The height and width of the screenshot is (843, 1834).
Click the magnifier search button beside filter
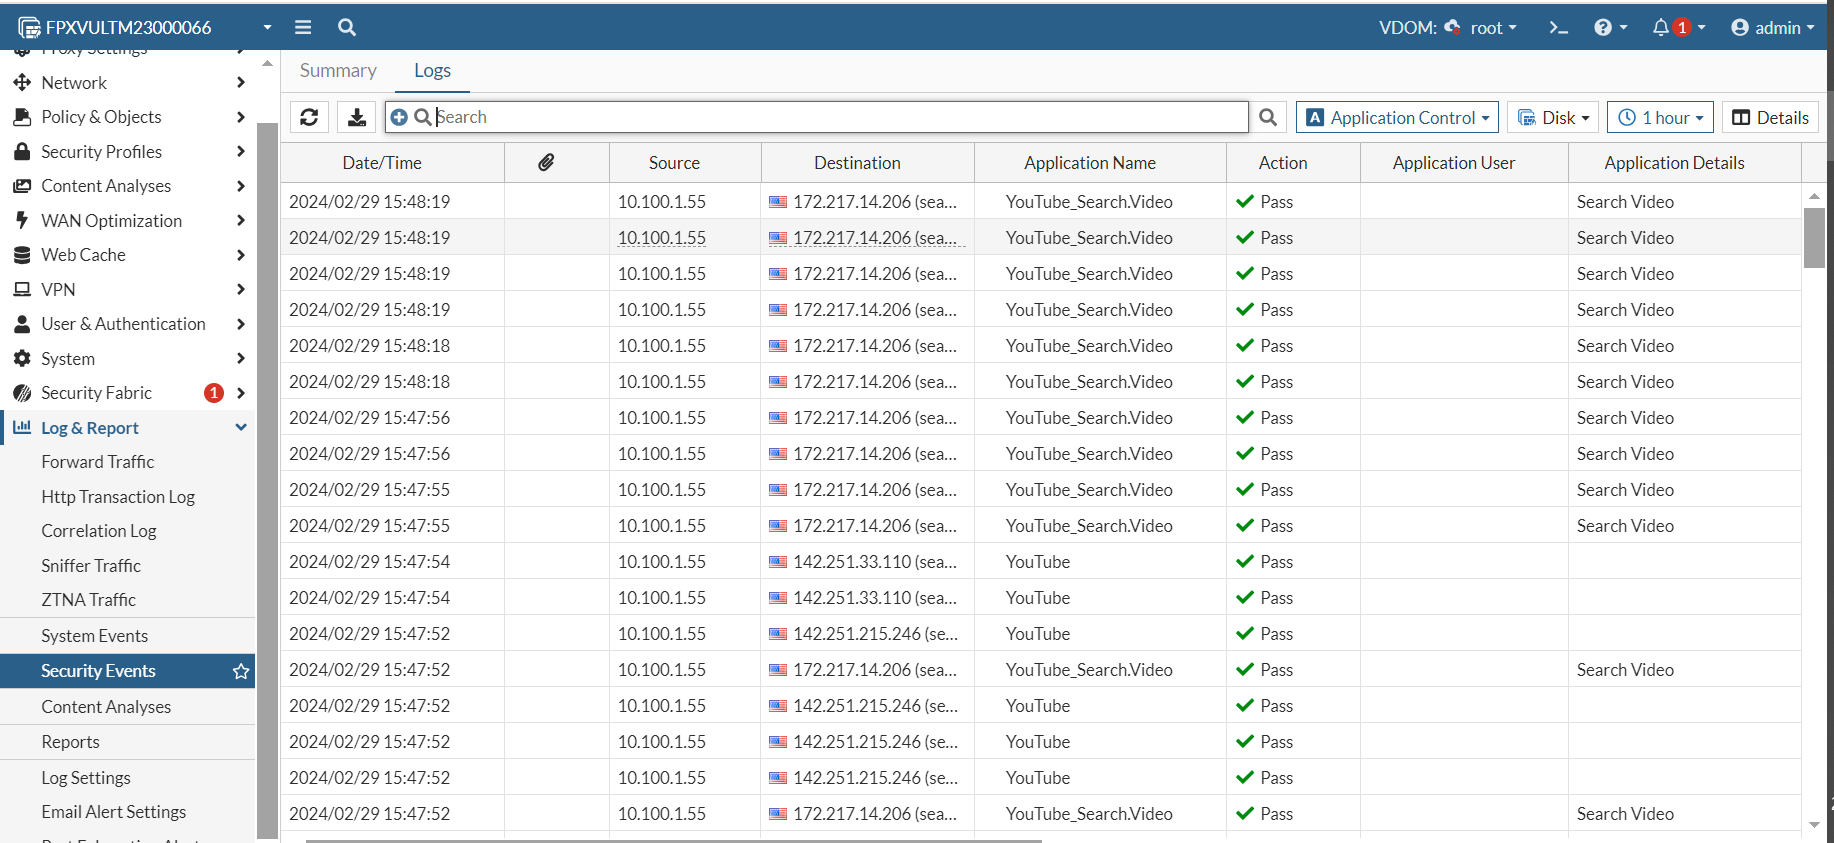pyautogui.click(x=1268, y=117)
